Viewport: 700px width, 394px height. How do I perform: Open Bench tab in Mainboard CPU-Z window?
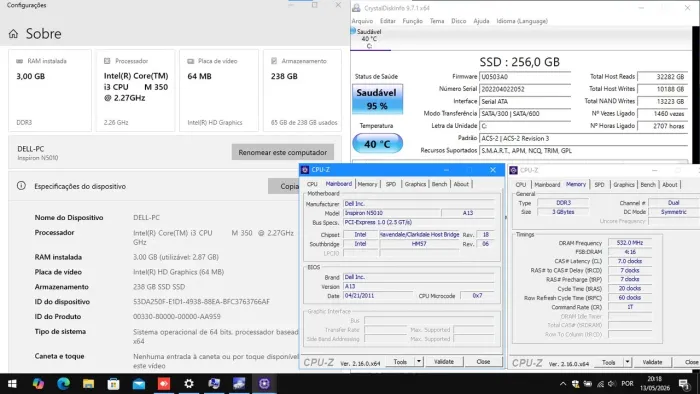pyautogui.click(x=439, y=184)
